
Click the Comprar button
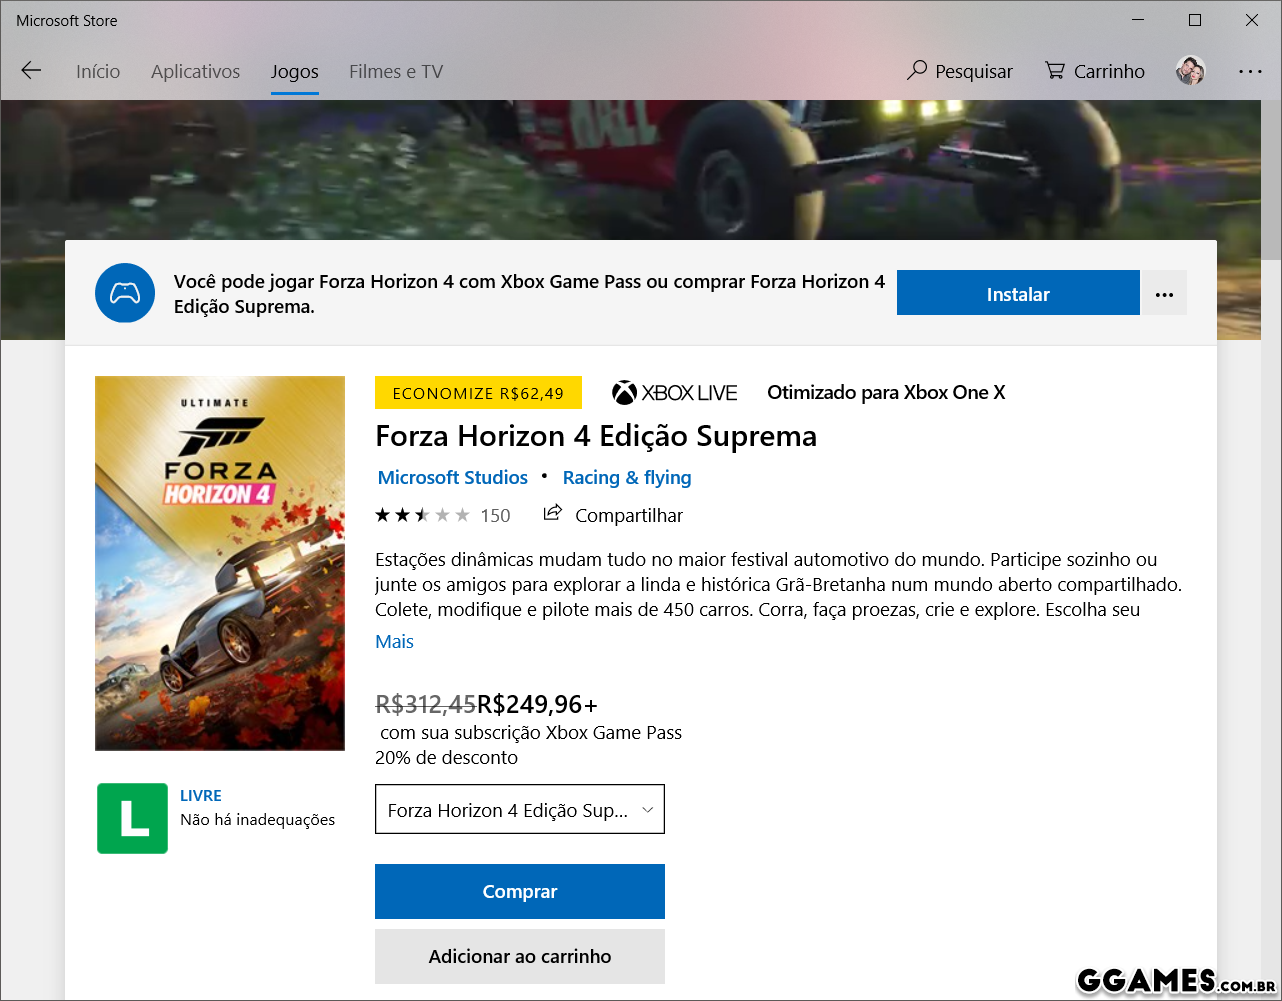coord(519,891)
